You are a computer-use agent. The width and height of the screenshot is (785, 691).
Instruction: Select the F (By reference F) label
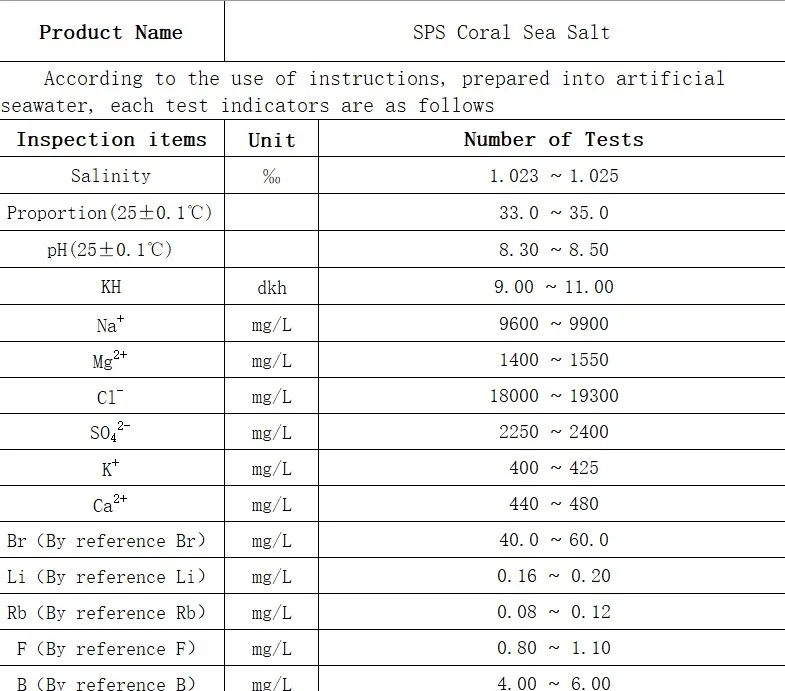point(106,649)
